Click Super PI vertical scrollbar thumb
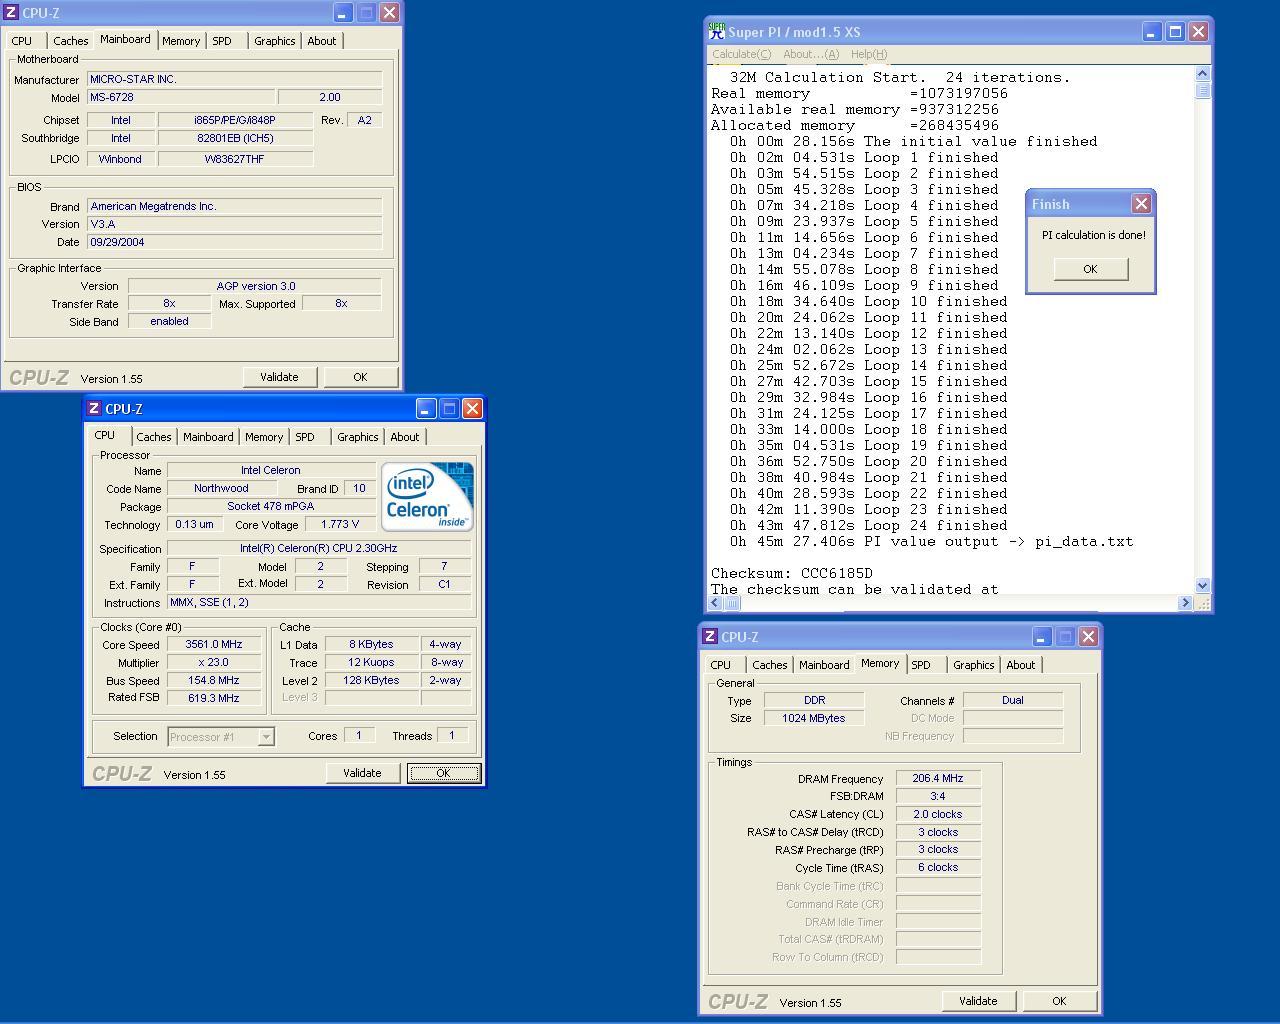This screenshot has width=1280, height=1024. 1202,90
